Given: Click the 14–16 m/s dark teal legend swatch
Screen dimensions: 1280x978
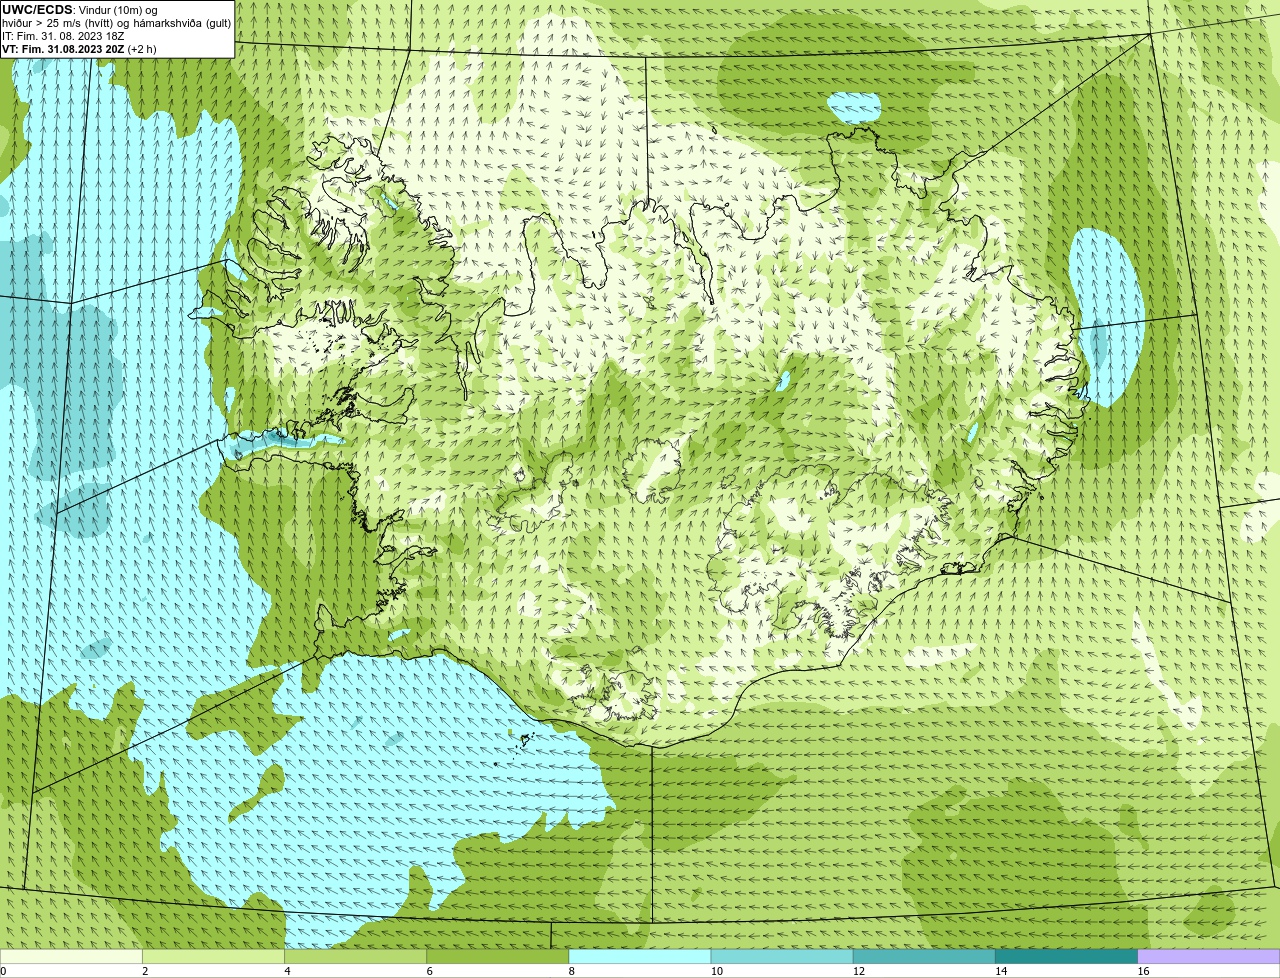Looking at the screenshot, I should click(x=1066, y=956).
